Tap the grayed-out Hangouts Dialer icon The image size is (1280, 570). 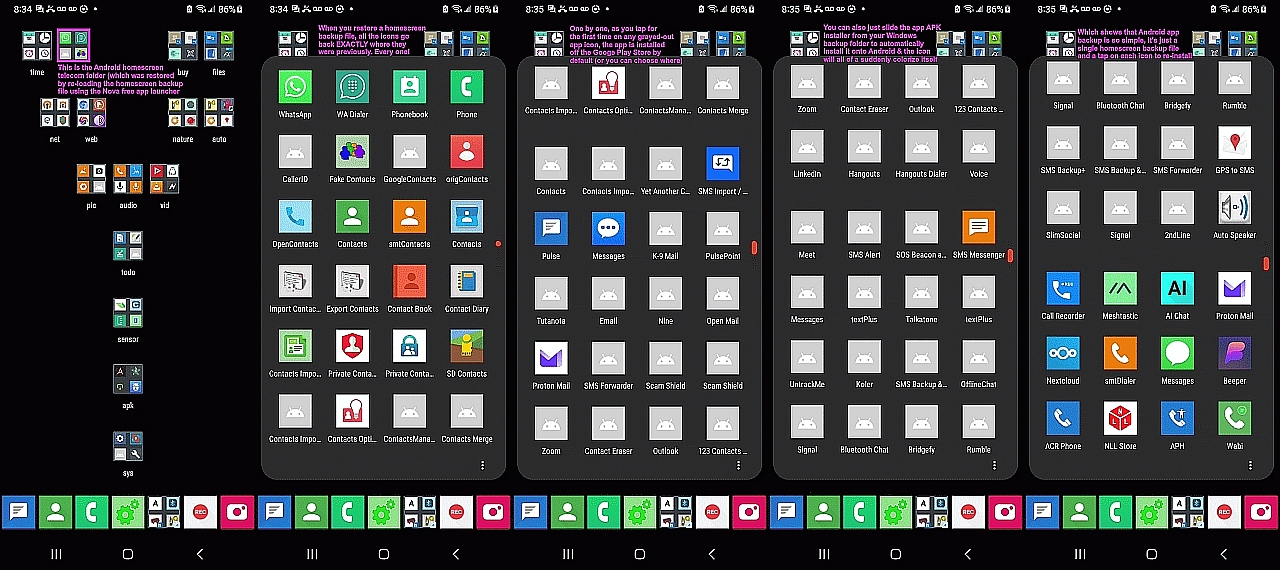(922, 147)
